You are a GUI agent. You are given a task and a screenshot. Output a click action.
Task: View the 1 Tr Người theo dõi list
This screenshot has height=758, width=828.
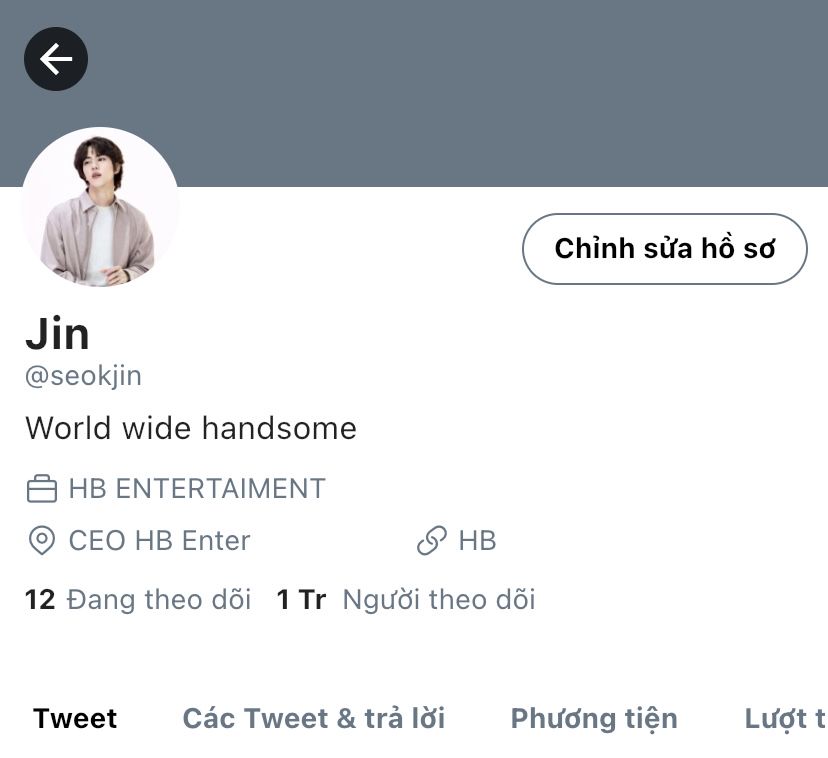[x=406, y=600]
